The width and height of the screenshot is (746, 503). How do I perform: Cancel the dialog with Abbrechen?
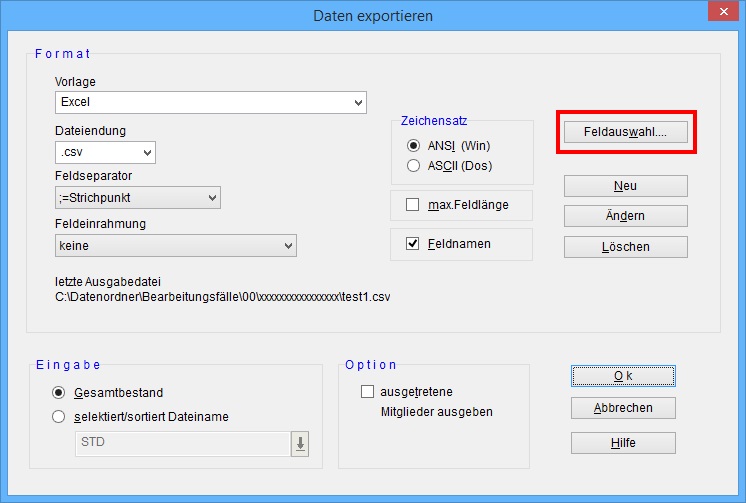click(623, 408)
